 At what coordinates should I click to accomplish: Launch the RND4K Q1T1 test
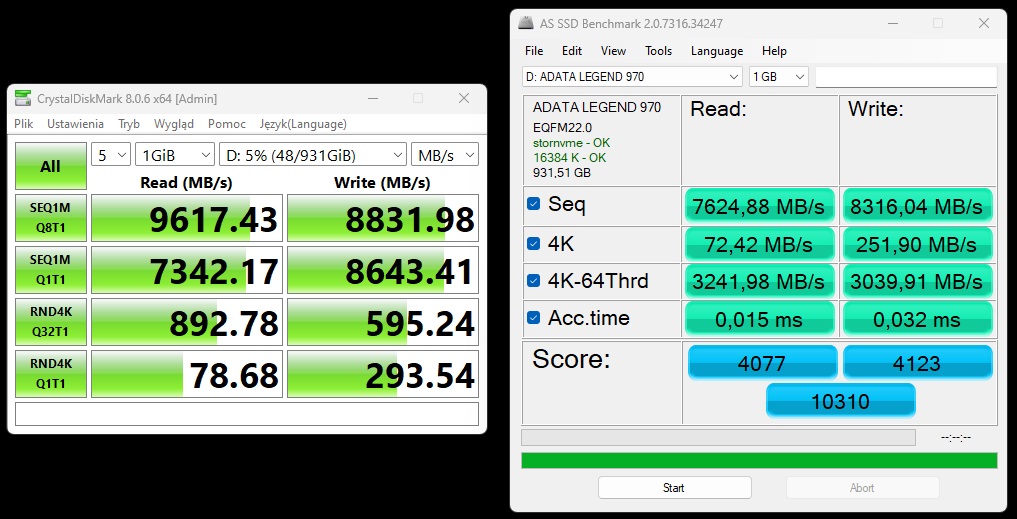(x=50, y=374)
